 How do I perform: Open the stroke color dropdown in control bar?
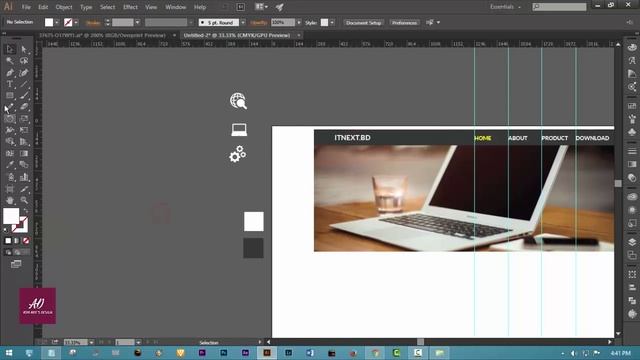(x=76, y=22)
